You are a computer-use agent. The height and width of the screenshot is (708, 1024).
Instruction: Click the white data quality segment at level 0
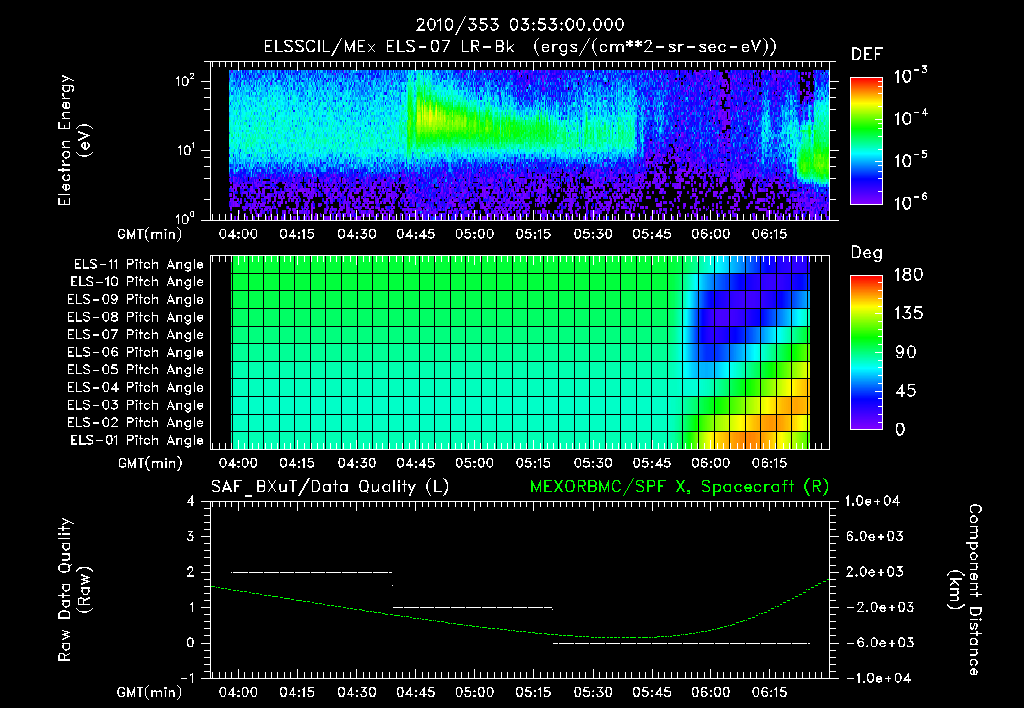(x=681, y=643)
